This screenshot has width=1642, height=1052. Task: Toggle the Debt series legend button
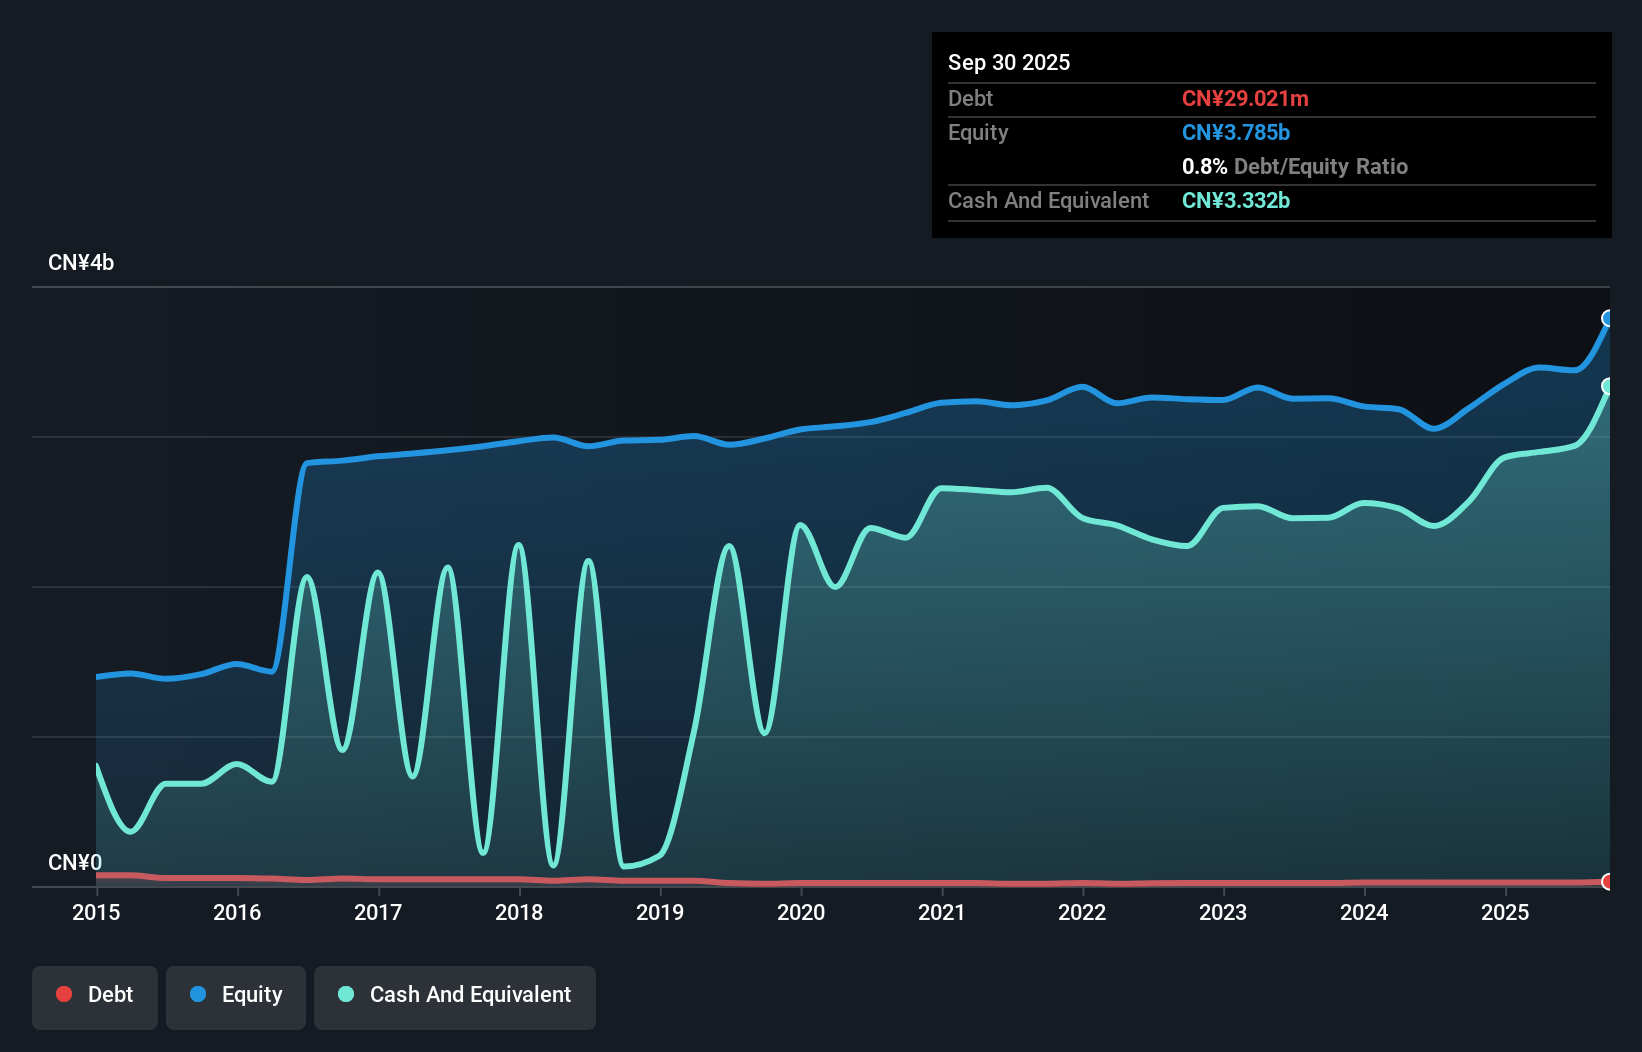point(95,996)
